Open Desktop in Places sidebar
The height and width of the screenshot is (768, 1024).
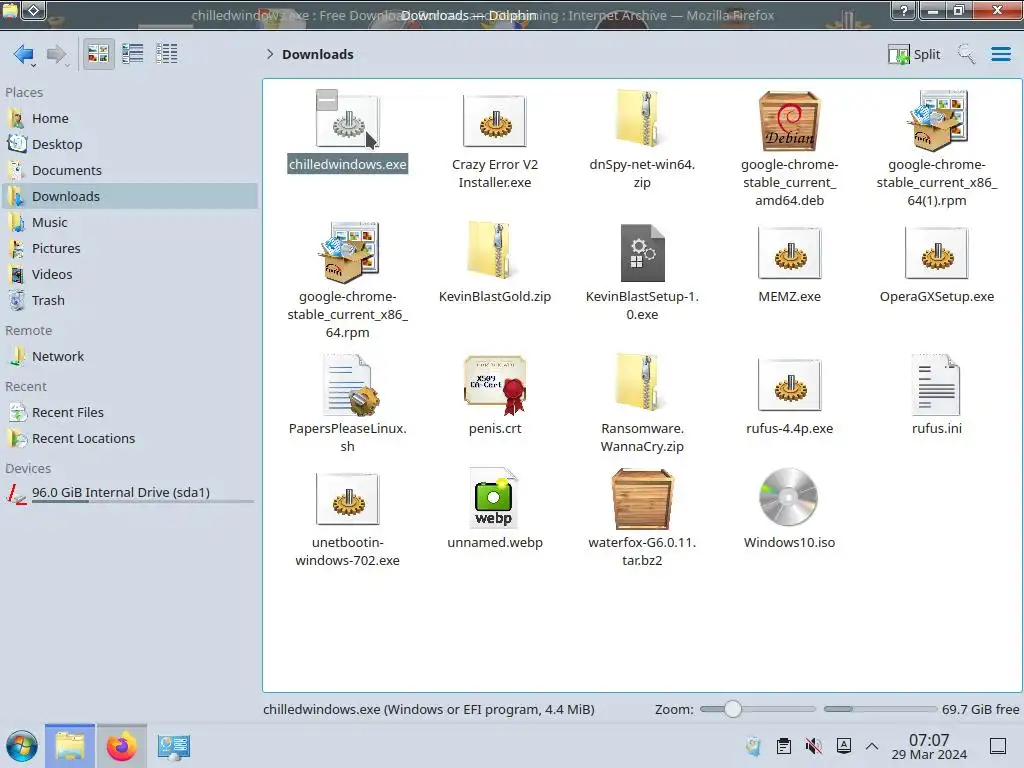tap(129, 144)
